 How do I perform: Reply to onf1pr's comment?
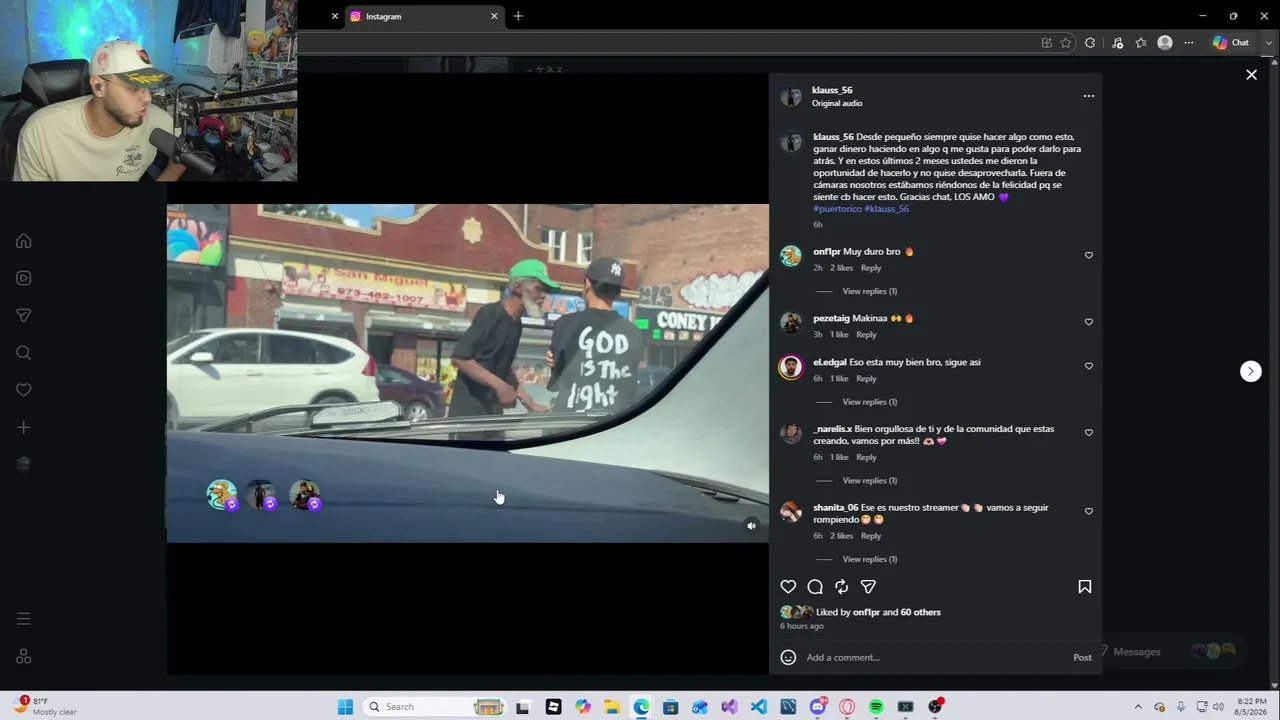point(871,268)
